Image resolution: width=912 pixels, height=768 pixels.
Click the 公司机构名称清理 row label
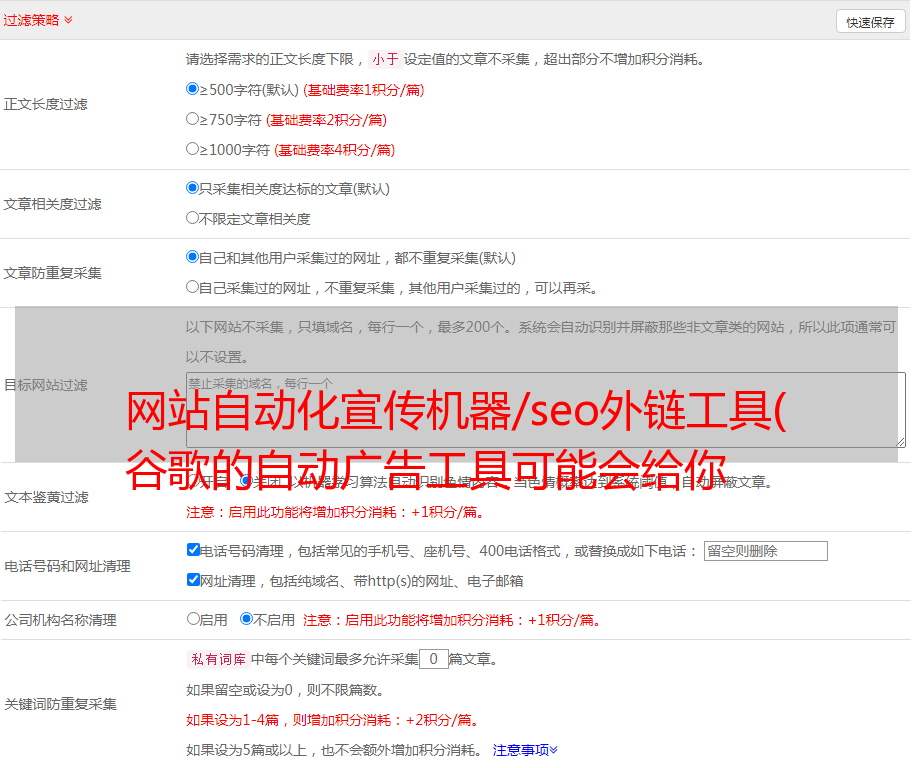pyautogui.click(x=60, y=620)
